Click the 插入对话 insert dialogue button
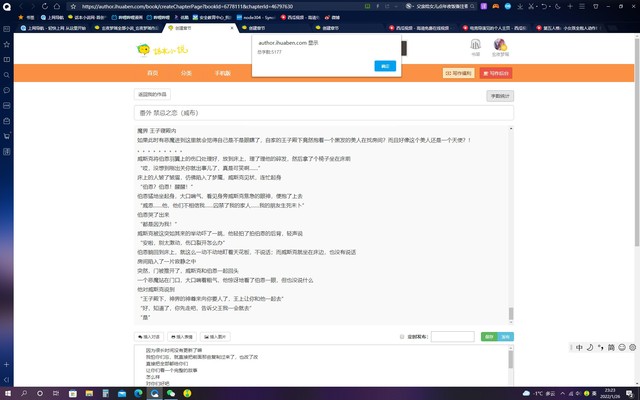This screenshot has width=640, height=400. coord(150,337)
